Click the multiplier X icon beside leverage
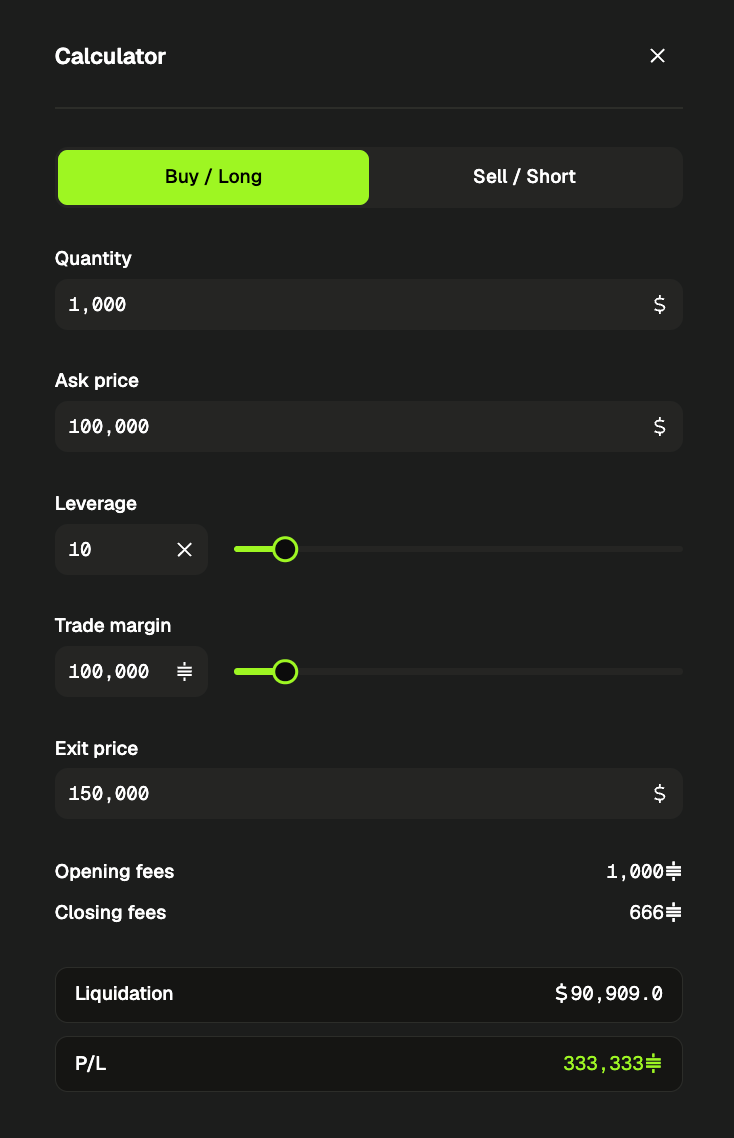 (184, 549)
